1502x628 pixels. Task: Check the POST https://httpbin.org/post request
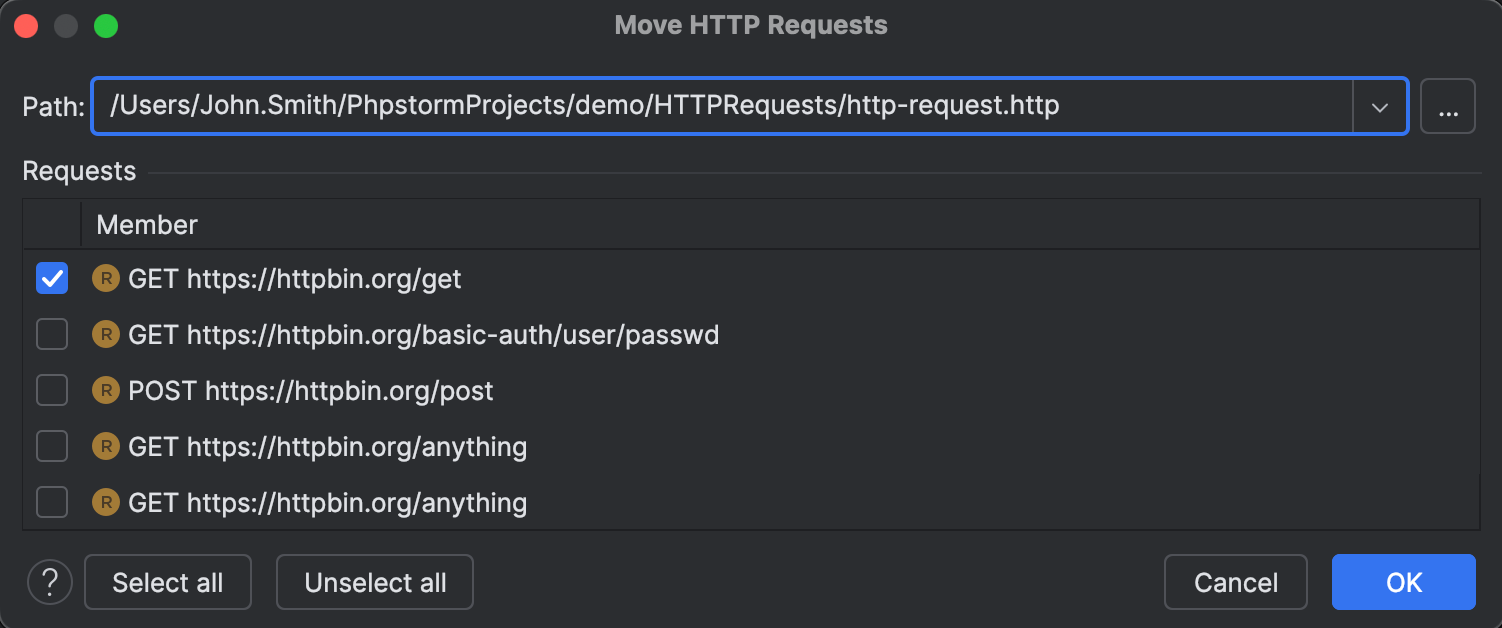tap(51, 391)
